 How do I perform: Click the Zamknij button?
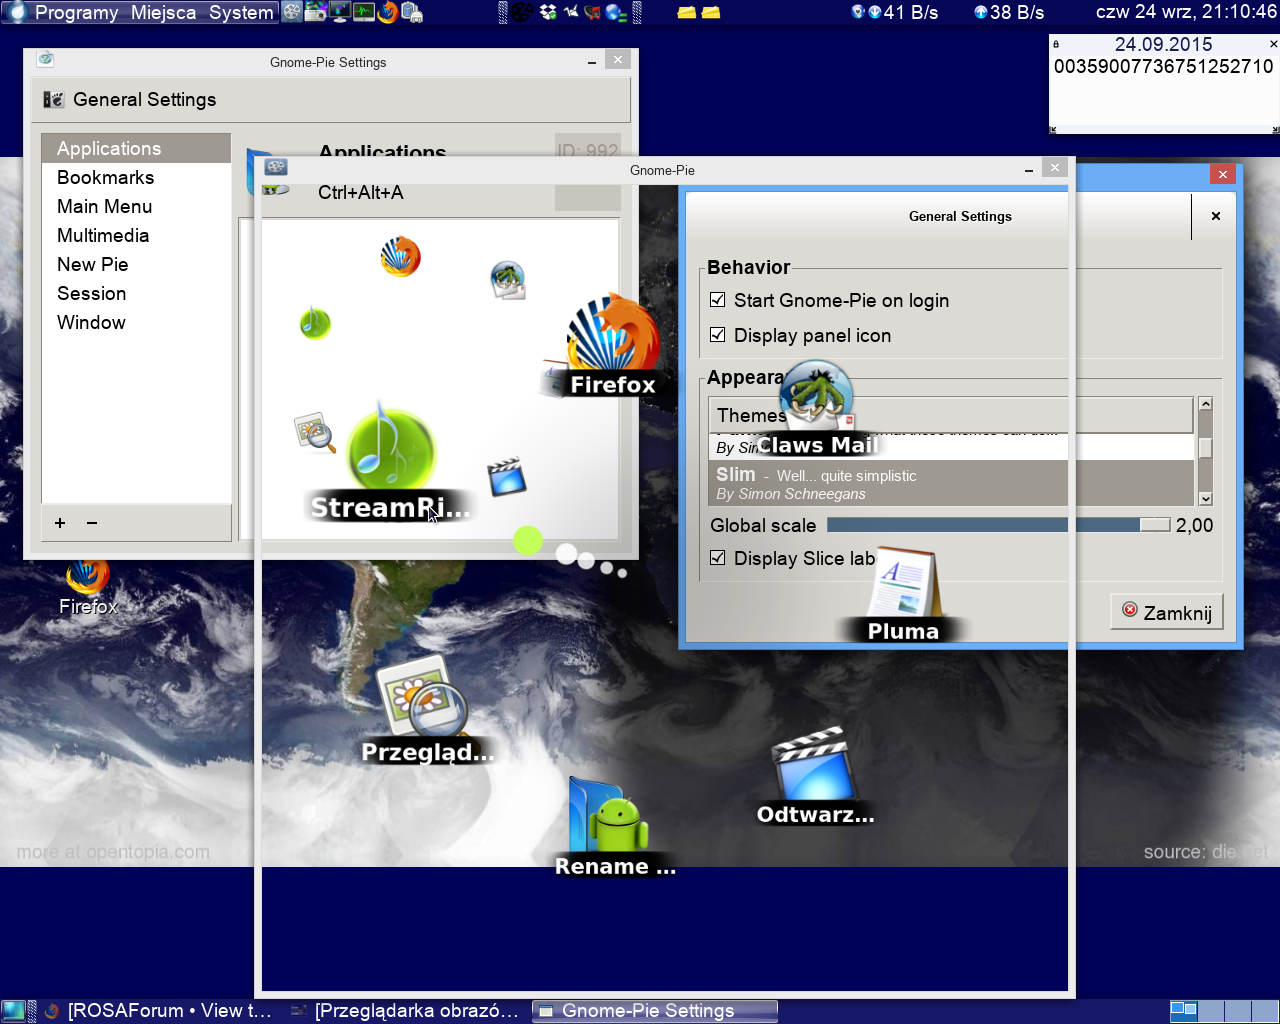tap(1167, 612)
